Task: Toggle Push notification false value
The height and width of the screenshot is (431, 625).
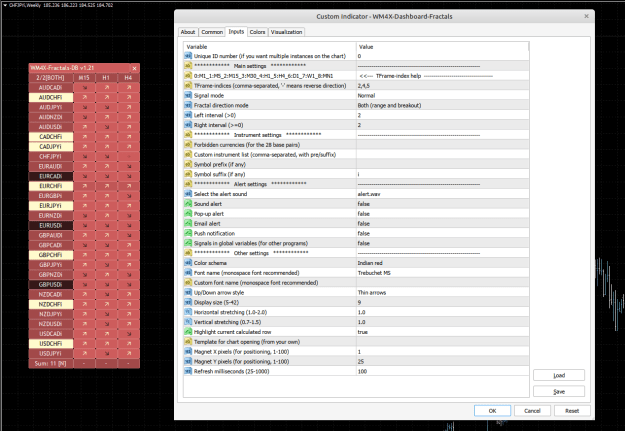Action: [442, 233]
